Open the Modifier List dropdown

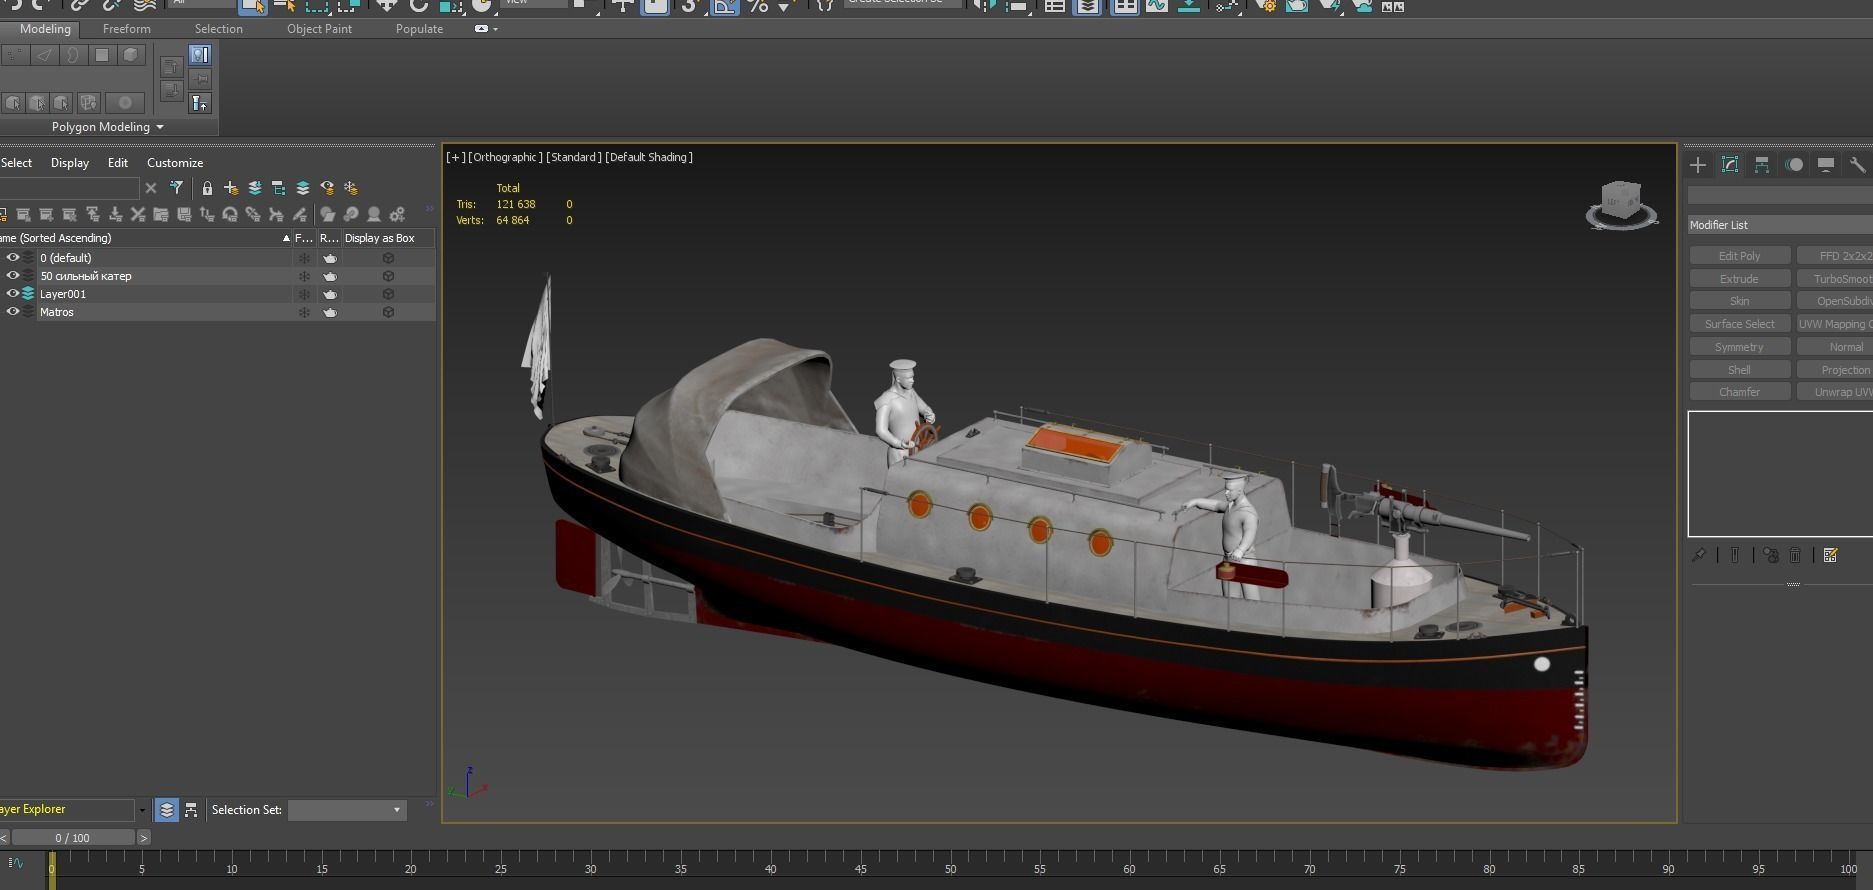[x=1780, y=225]
